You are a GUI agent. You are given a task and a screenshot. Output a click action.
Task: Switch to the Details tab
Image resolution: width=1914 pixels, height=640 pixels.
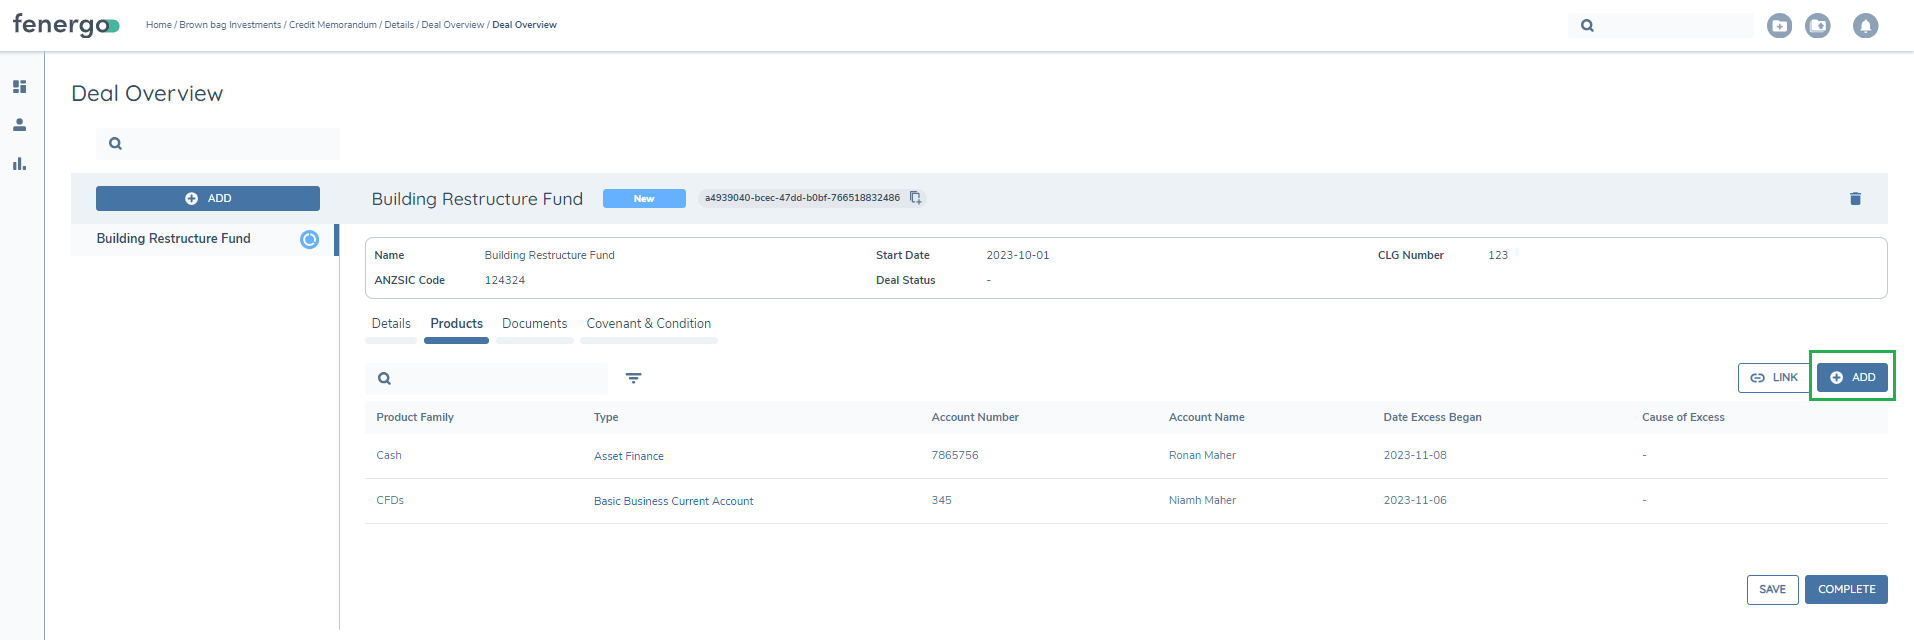point(391,324)
